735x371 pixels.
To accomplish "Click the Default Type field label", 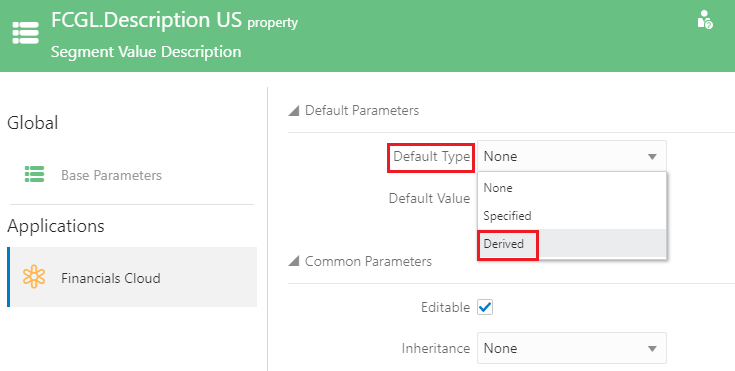I will [431, 156].
